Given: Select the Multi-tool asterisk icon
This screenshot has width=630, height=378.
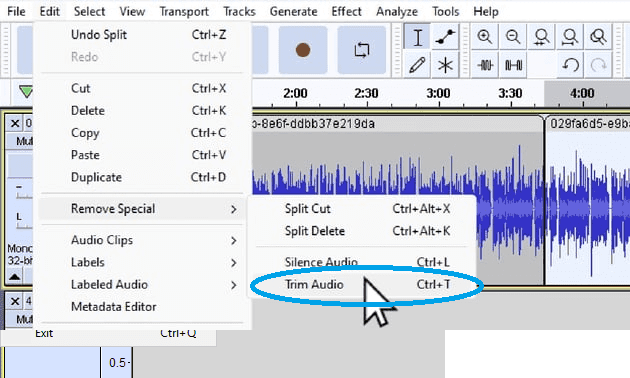Looking at the screenshot, I should [x=445, y=65].
